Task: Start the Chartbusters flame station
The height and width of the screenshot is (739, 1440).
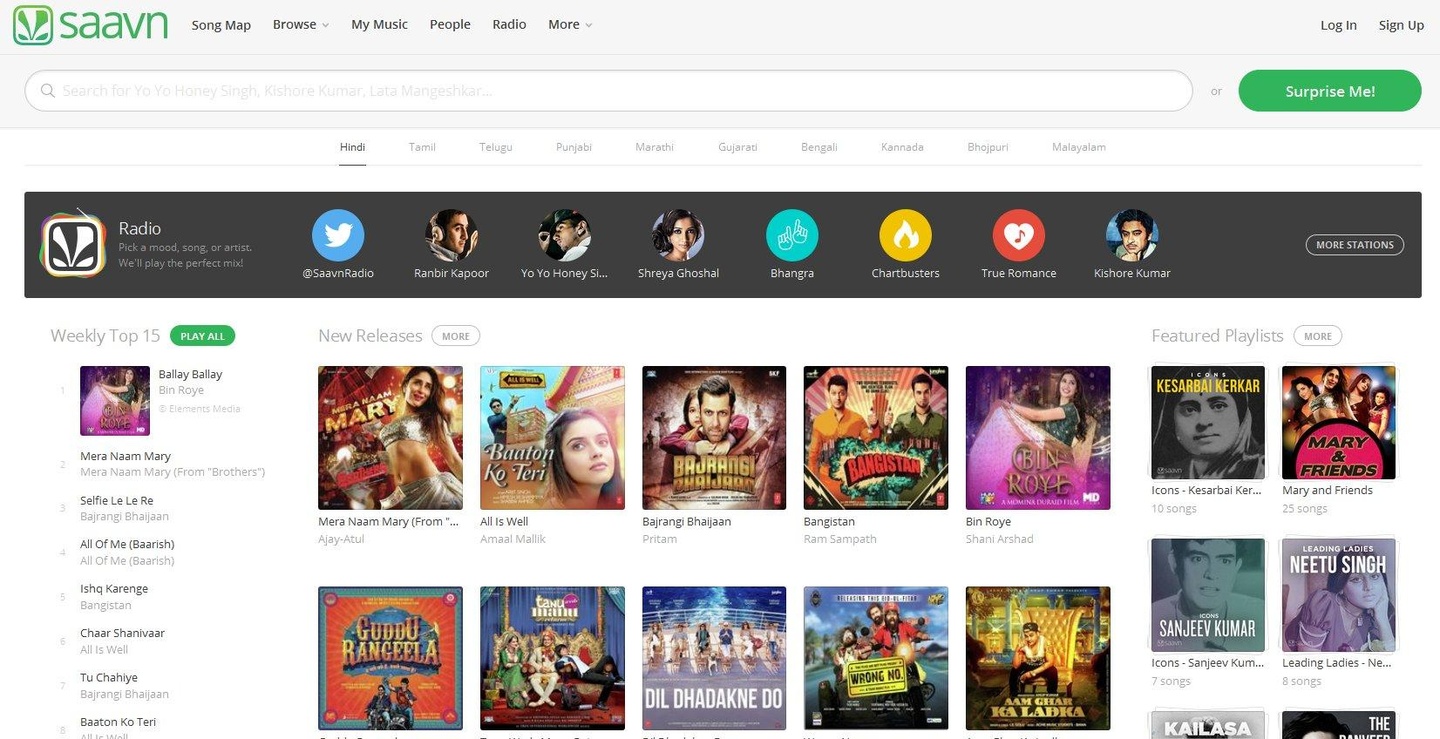Action: [905, 236]
